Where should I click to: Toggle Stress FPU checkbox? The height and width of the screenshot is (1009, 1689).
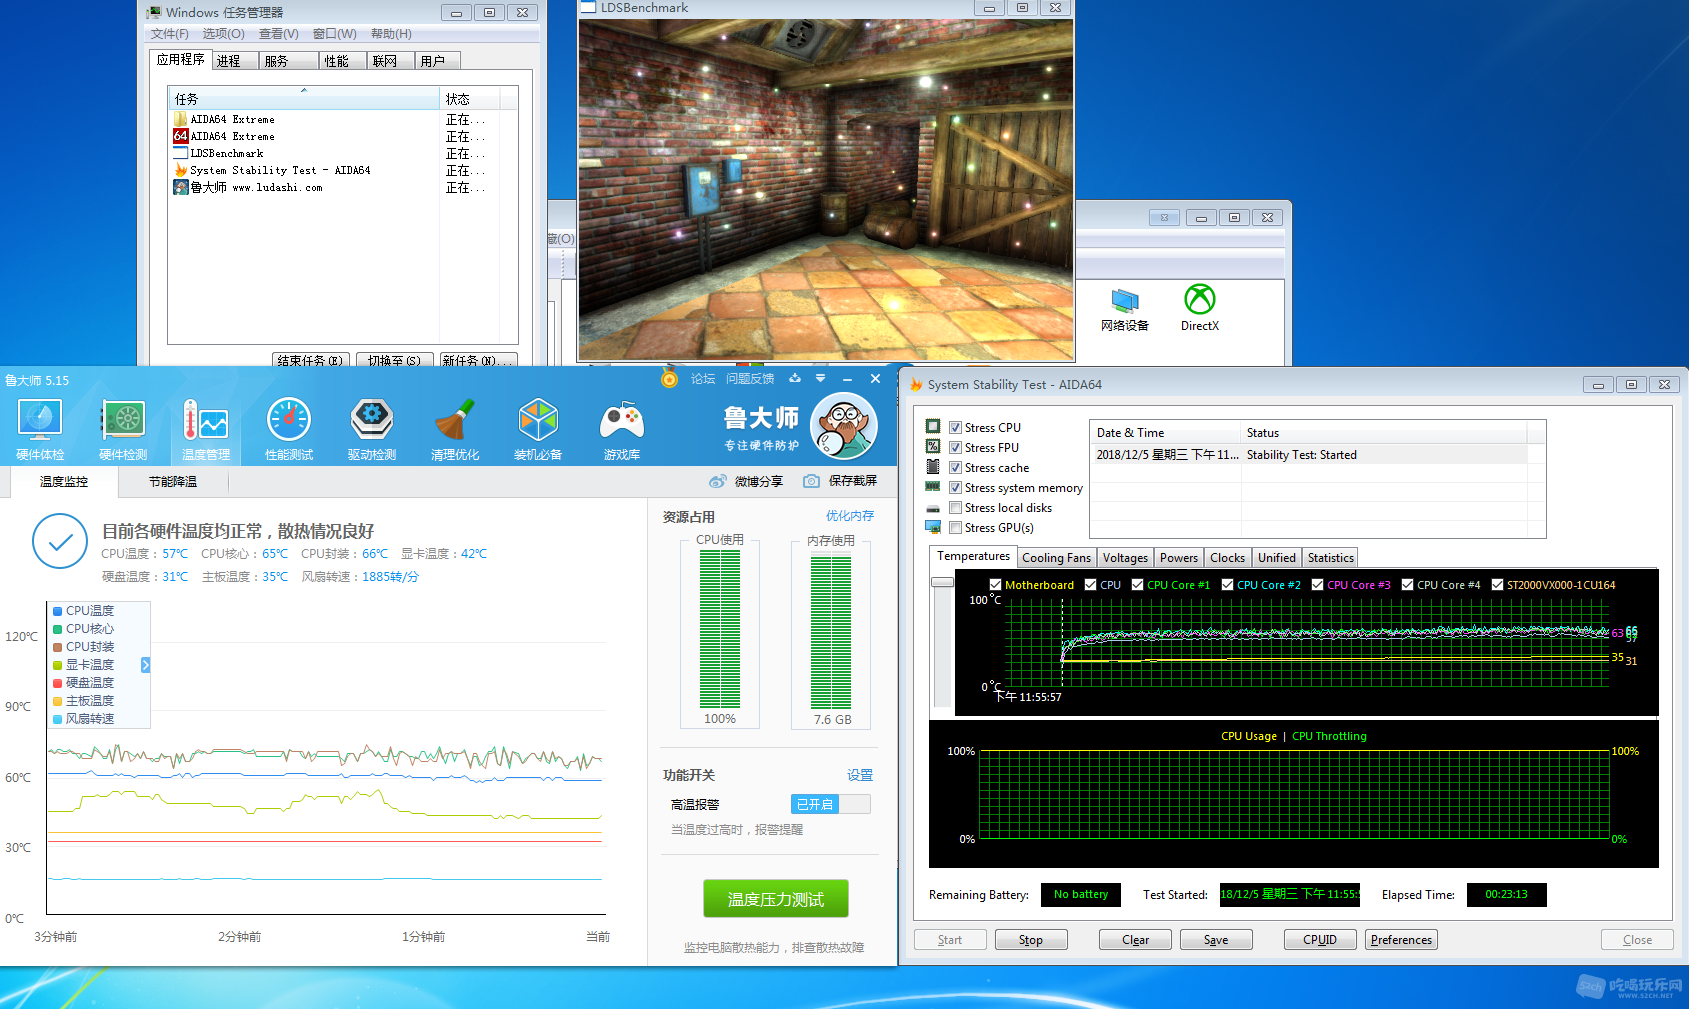point(955,447)
